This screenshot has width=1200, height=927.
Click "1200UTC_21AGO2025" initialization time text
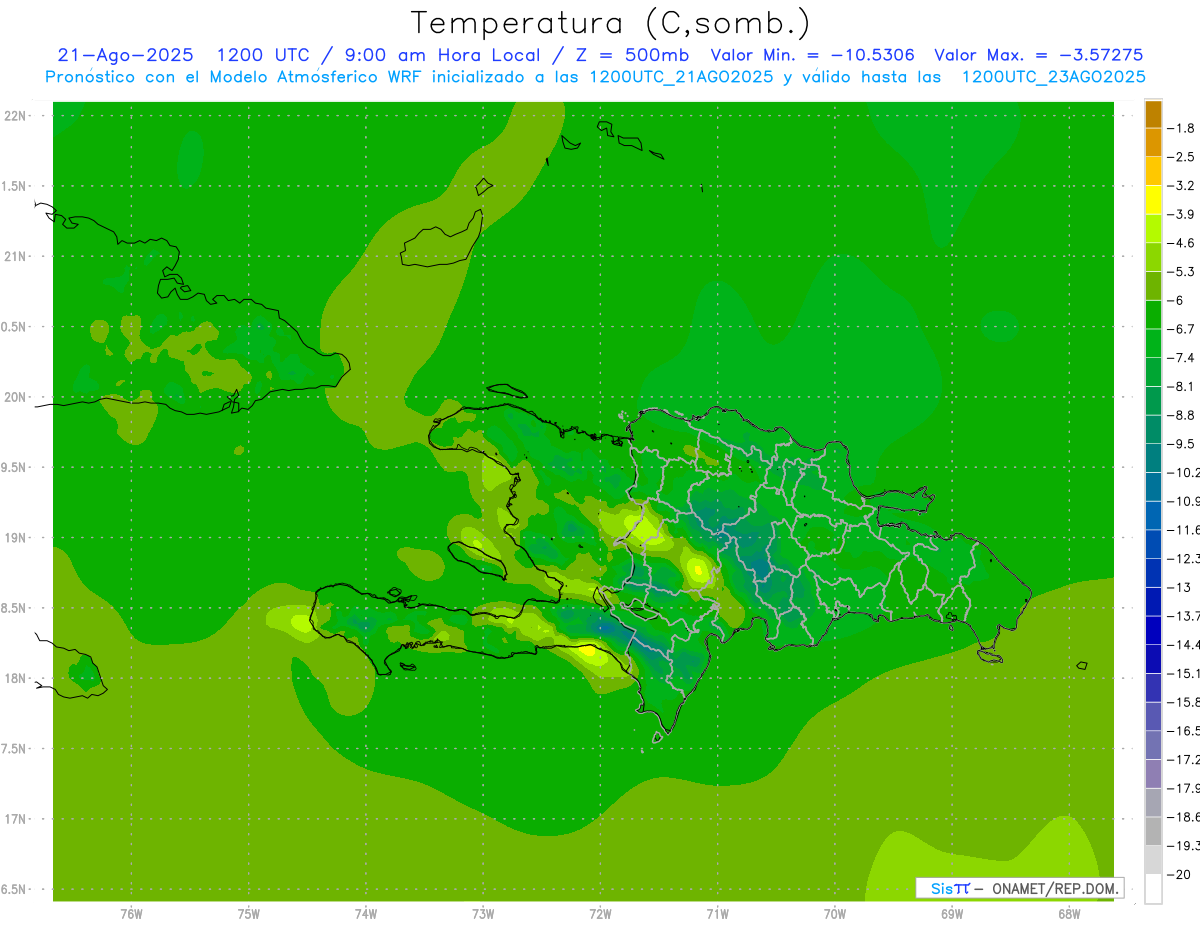[680, 77]
